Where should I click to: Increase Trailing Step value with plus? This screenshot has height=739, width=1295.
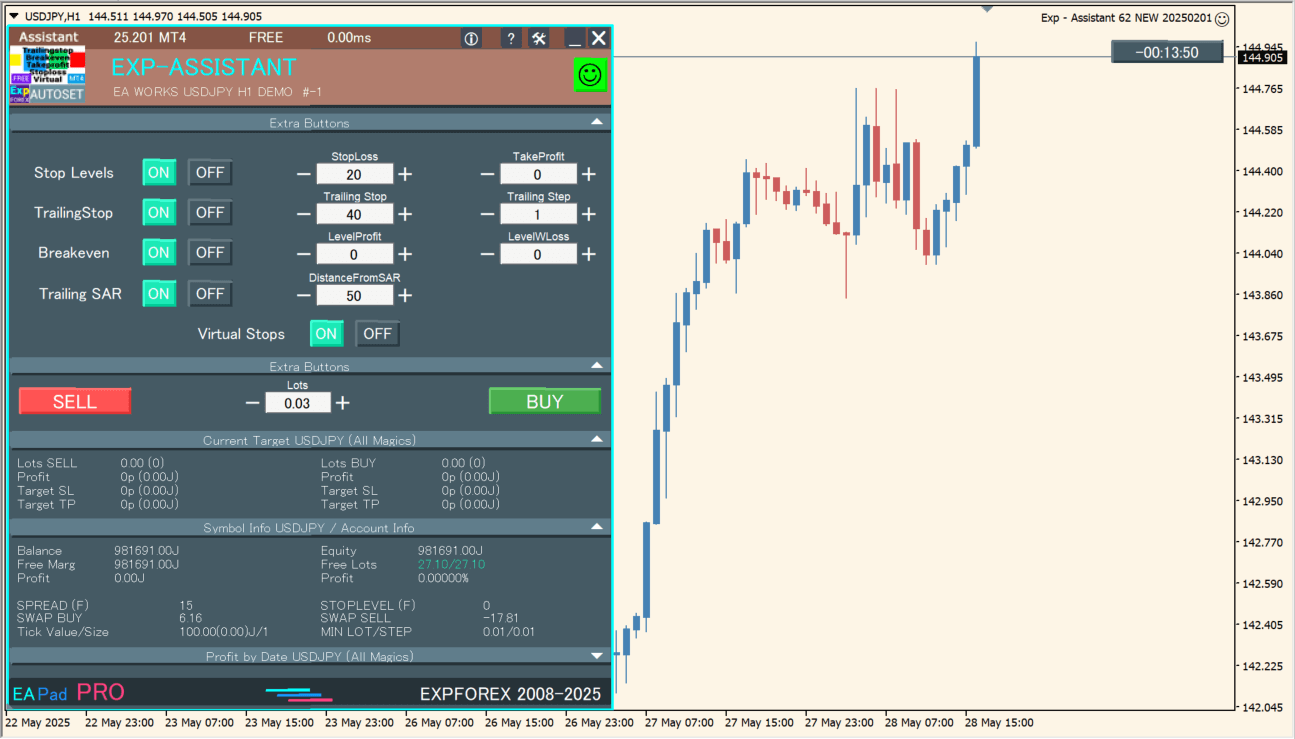coord(589,214)
